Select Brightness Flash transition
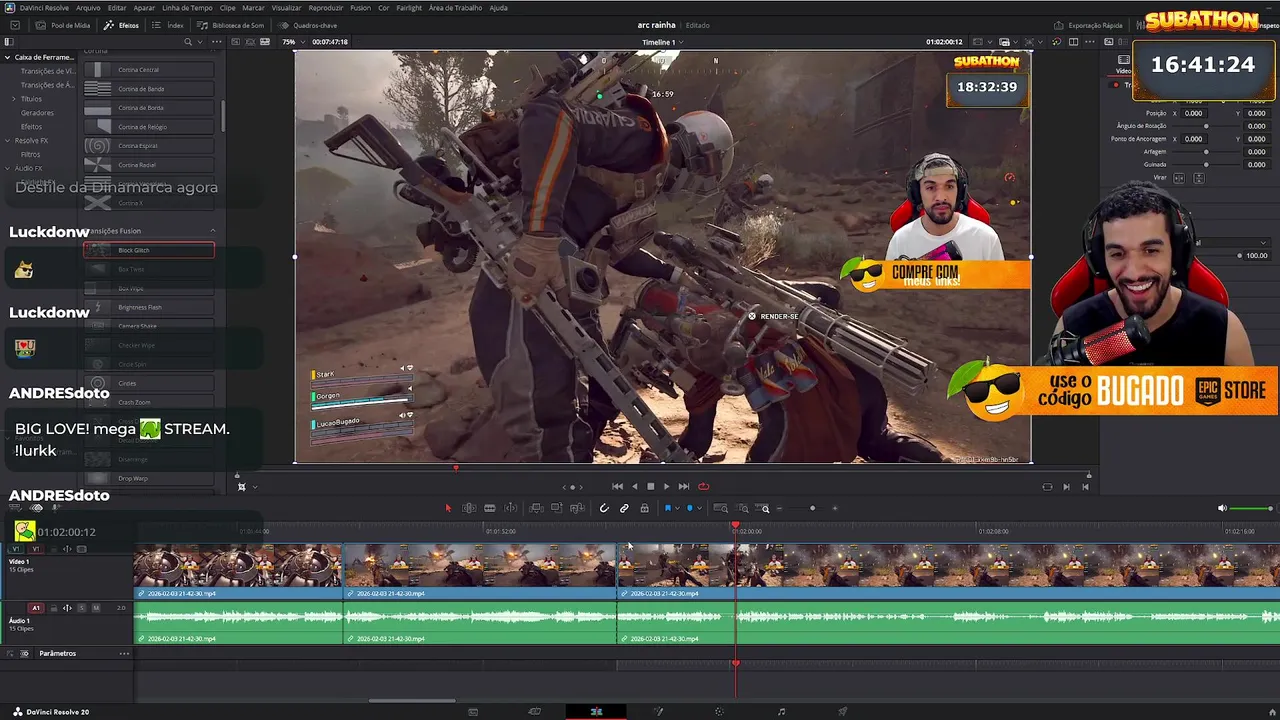The width and height of the screenshot is (1280, 720). click(x=149, y=307)
